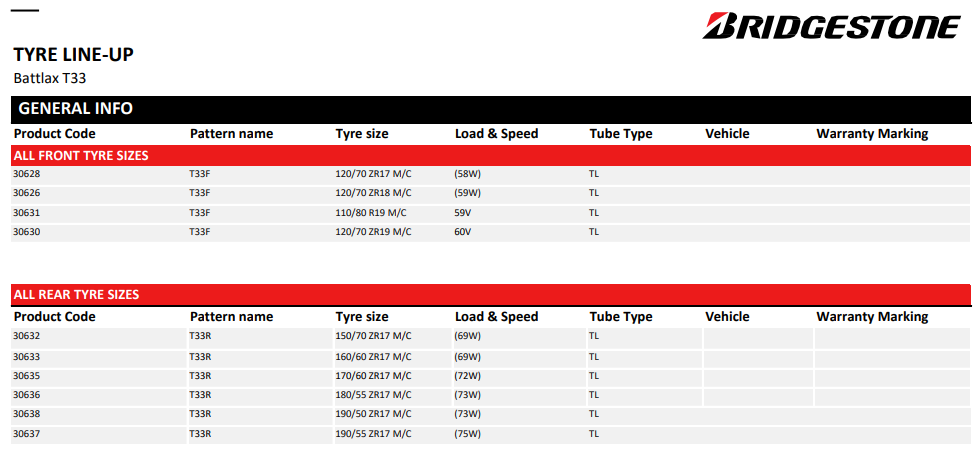Click front table Pattern name header

point(231,133)
